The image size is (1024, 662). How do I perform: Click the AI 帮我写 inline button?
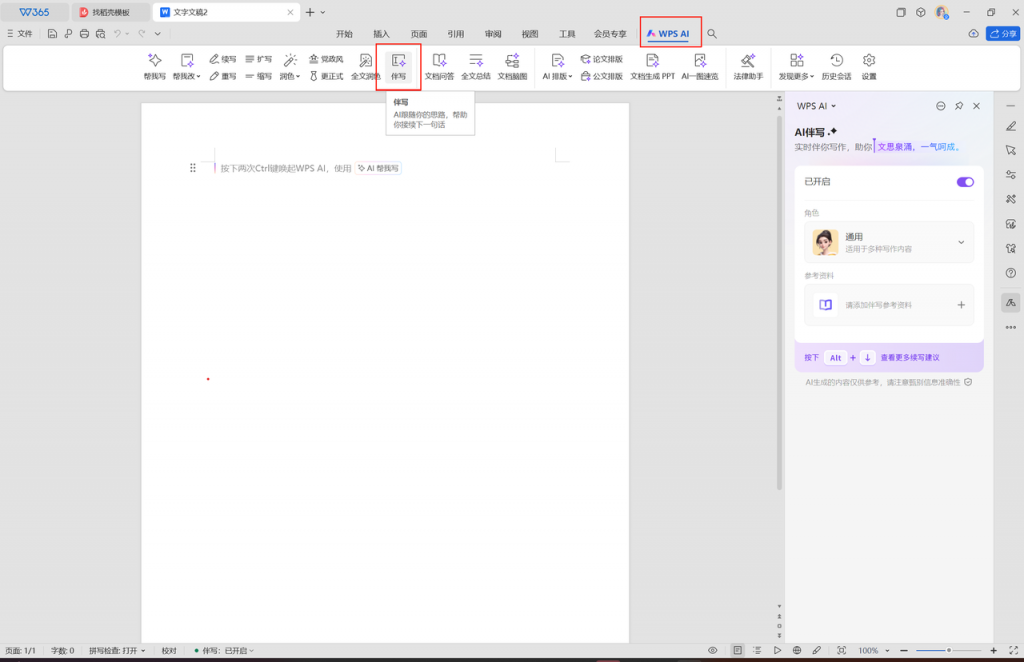(x=378, y=168)
